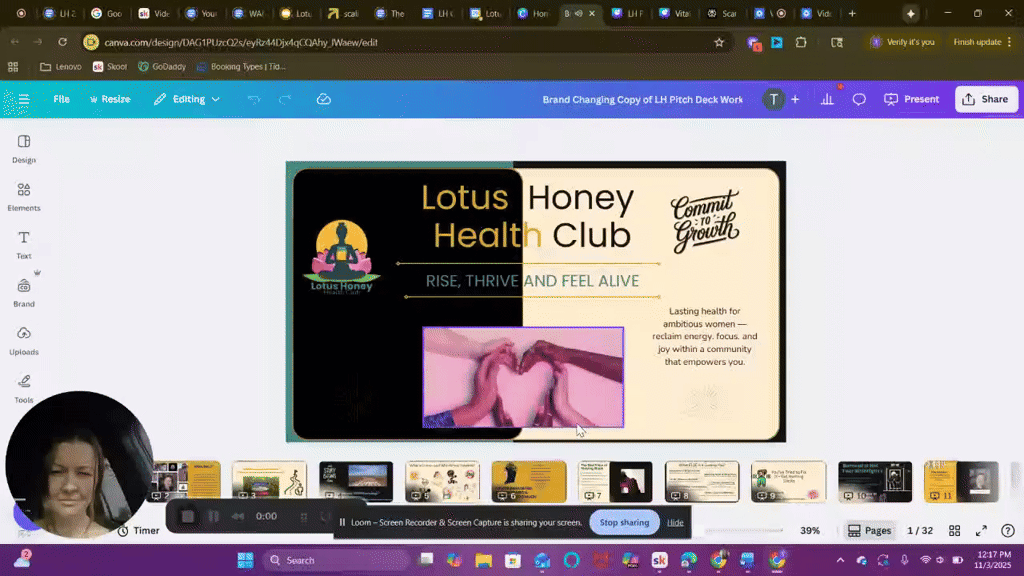Open the Tools sidebar panel
This screenshot has height=576, width=1024.
[24, 389]
